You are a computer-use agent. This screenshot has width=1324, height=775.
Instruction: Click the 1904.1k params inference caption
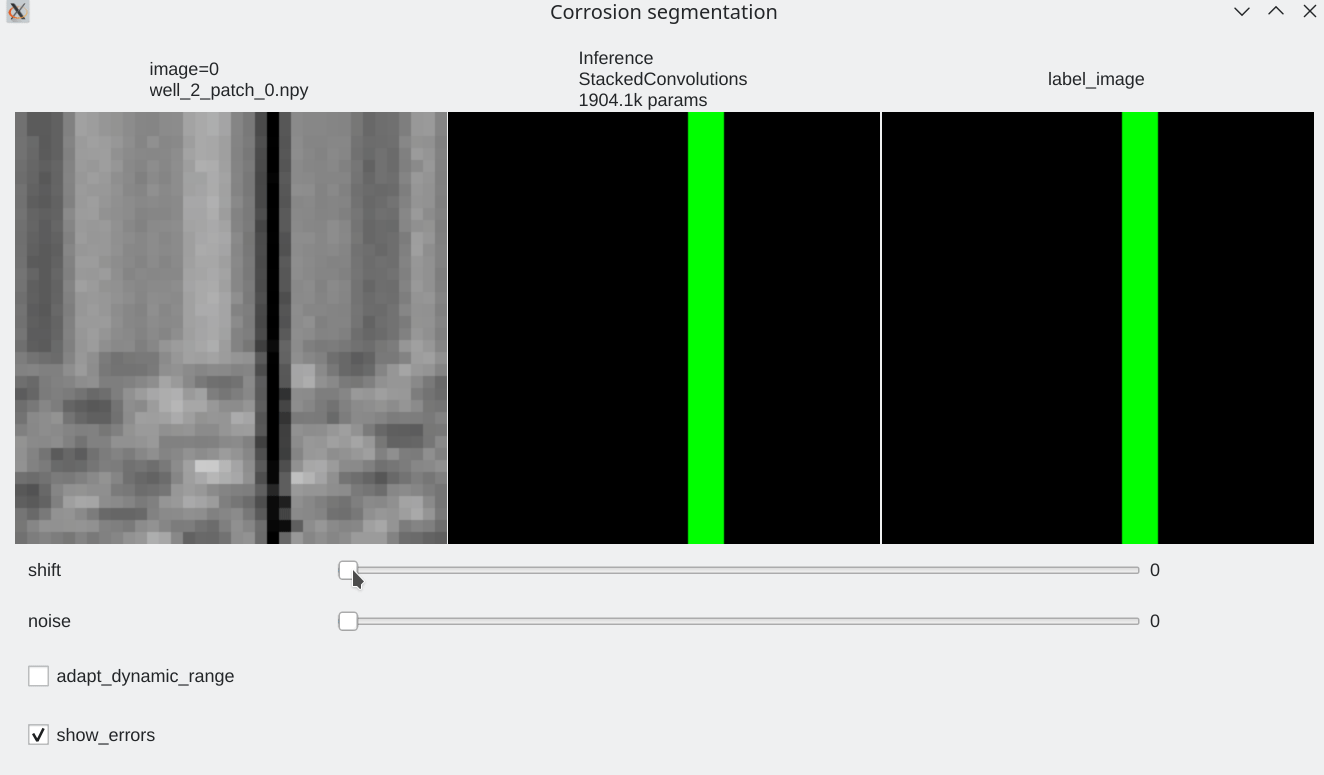click(x=642, y=100)
